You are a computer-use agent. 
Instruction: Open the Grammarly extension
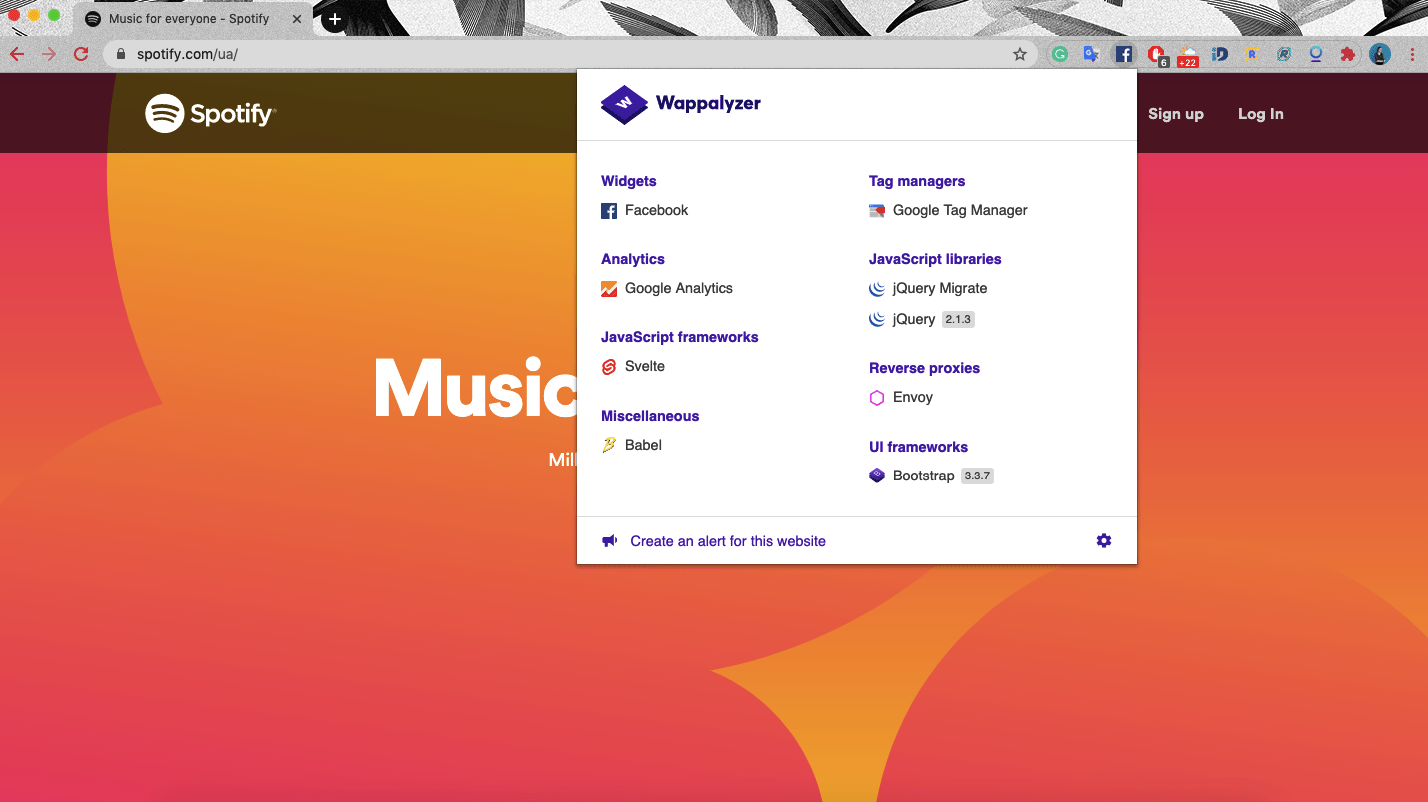click(x=1060, y=54)
